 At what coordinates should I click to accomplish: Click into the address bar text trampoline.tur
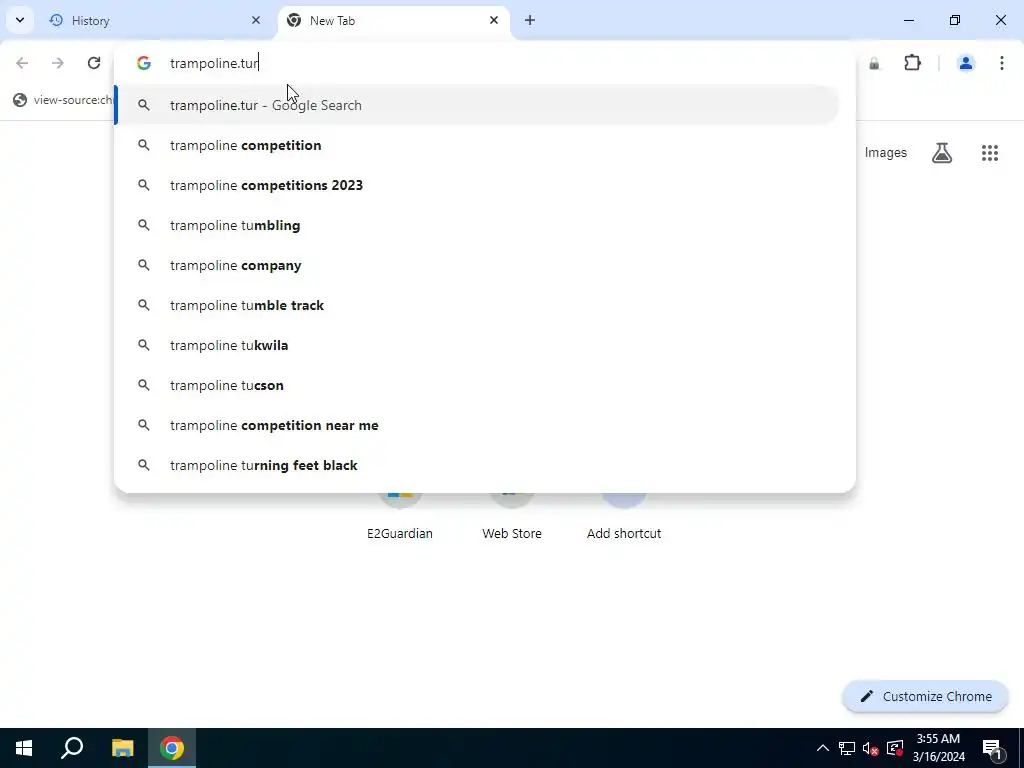(214, 63)
